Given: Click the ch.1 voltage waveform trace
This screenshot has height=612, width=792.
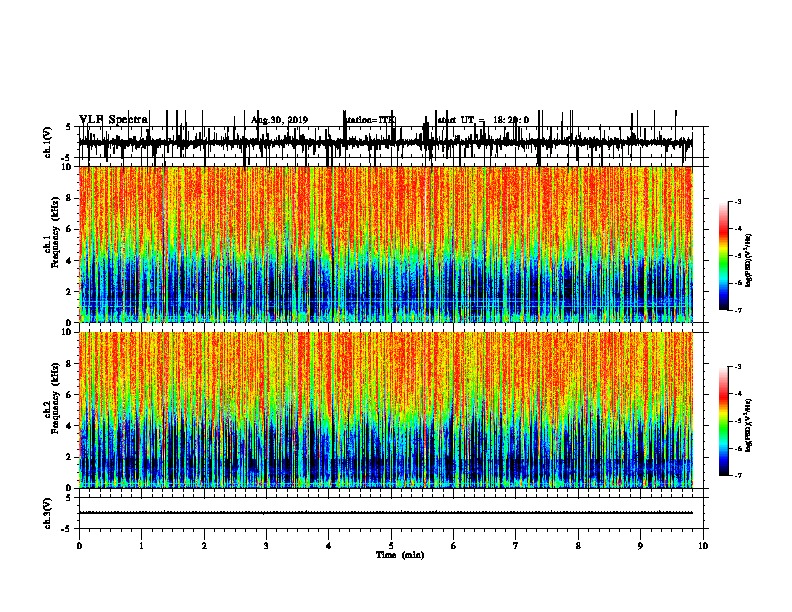Looking at the screenshot, I should coord(385,142).
